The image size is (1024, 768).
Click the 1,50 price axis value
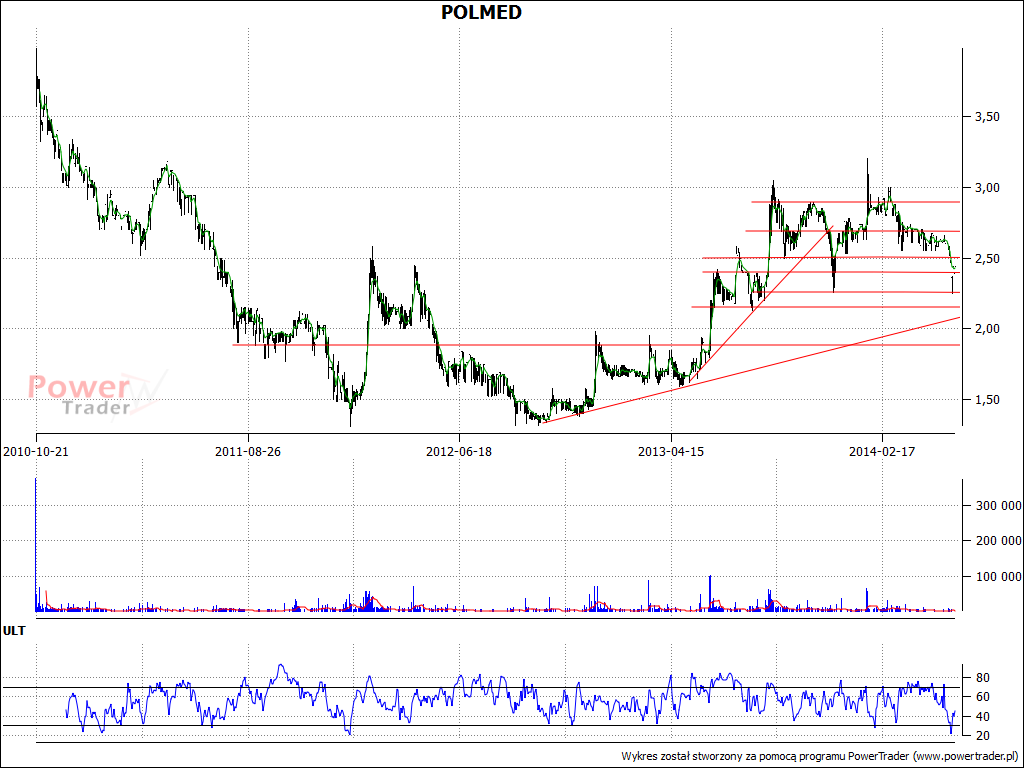[x=987, y=400]
